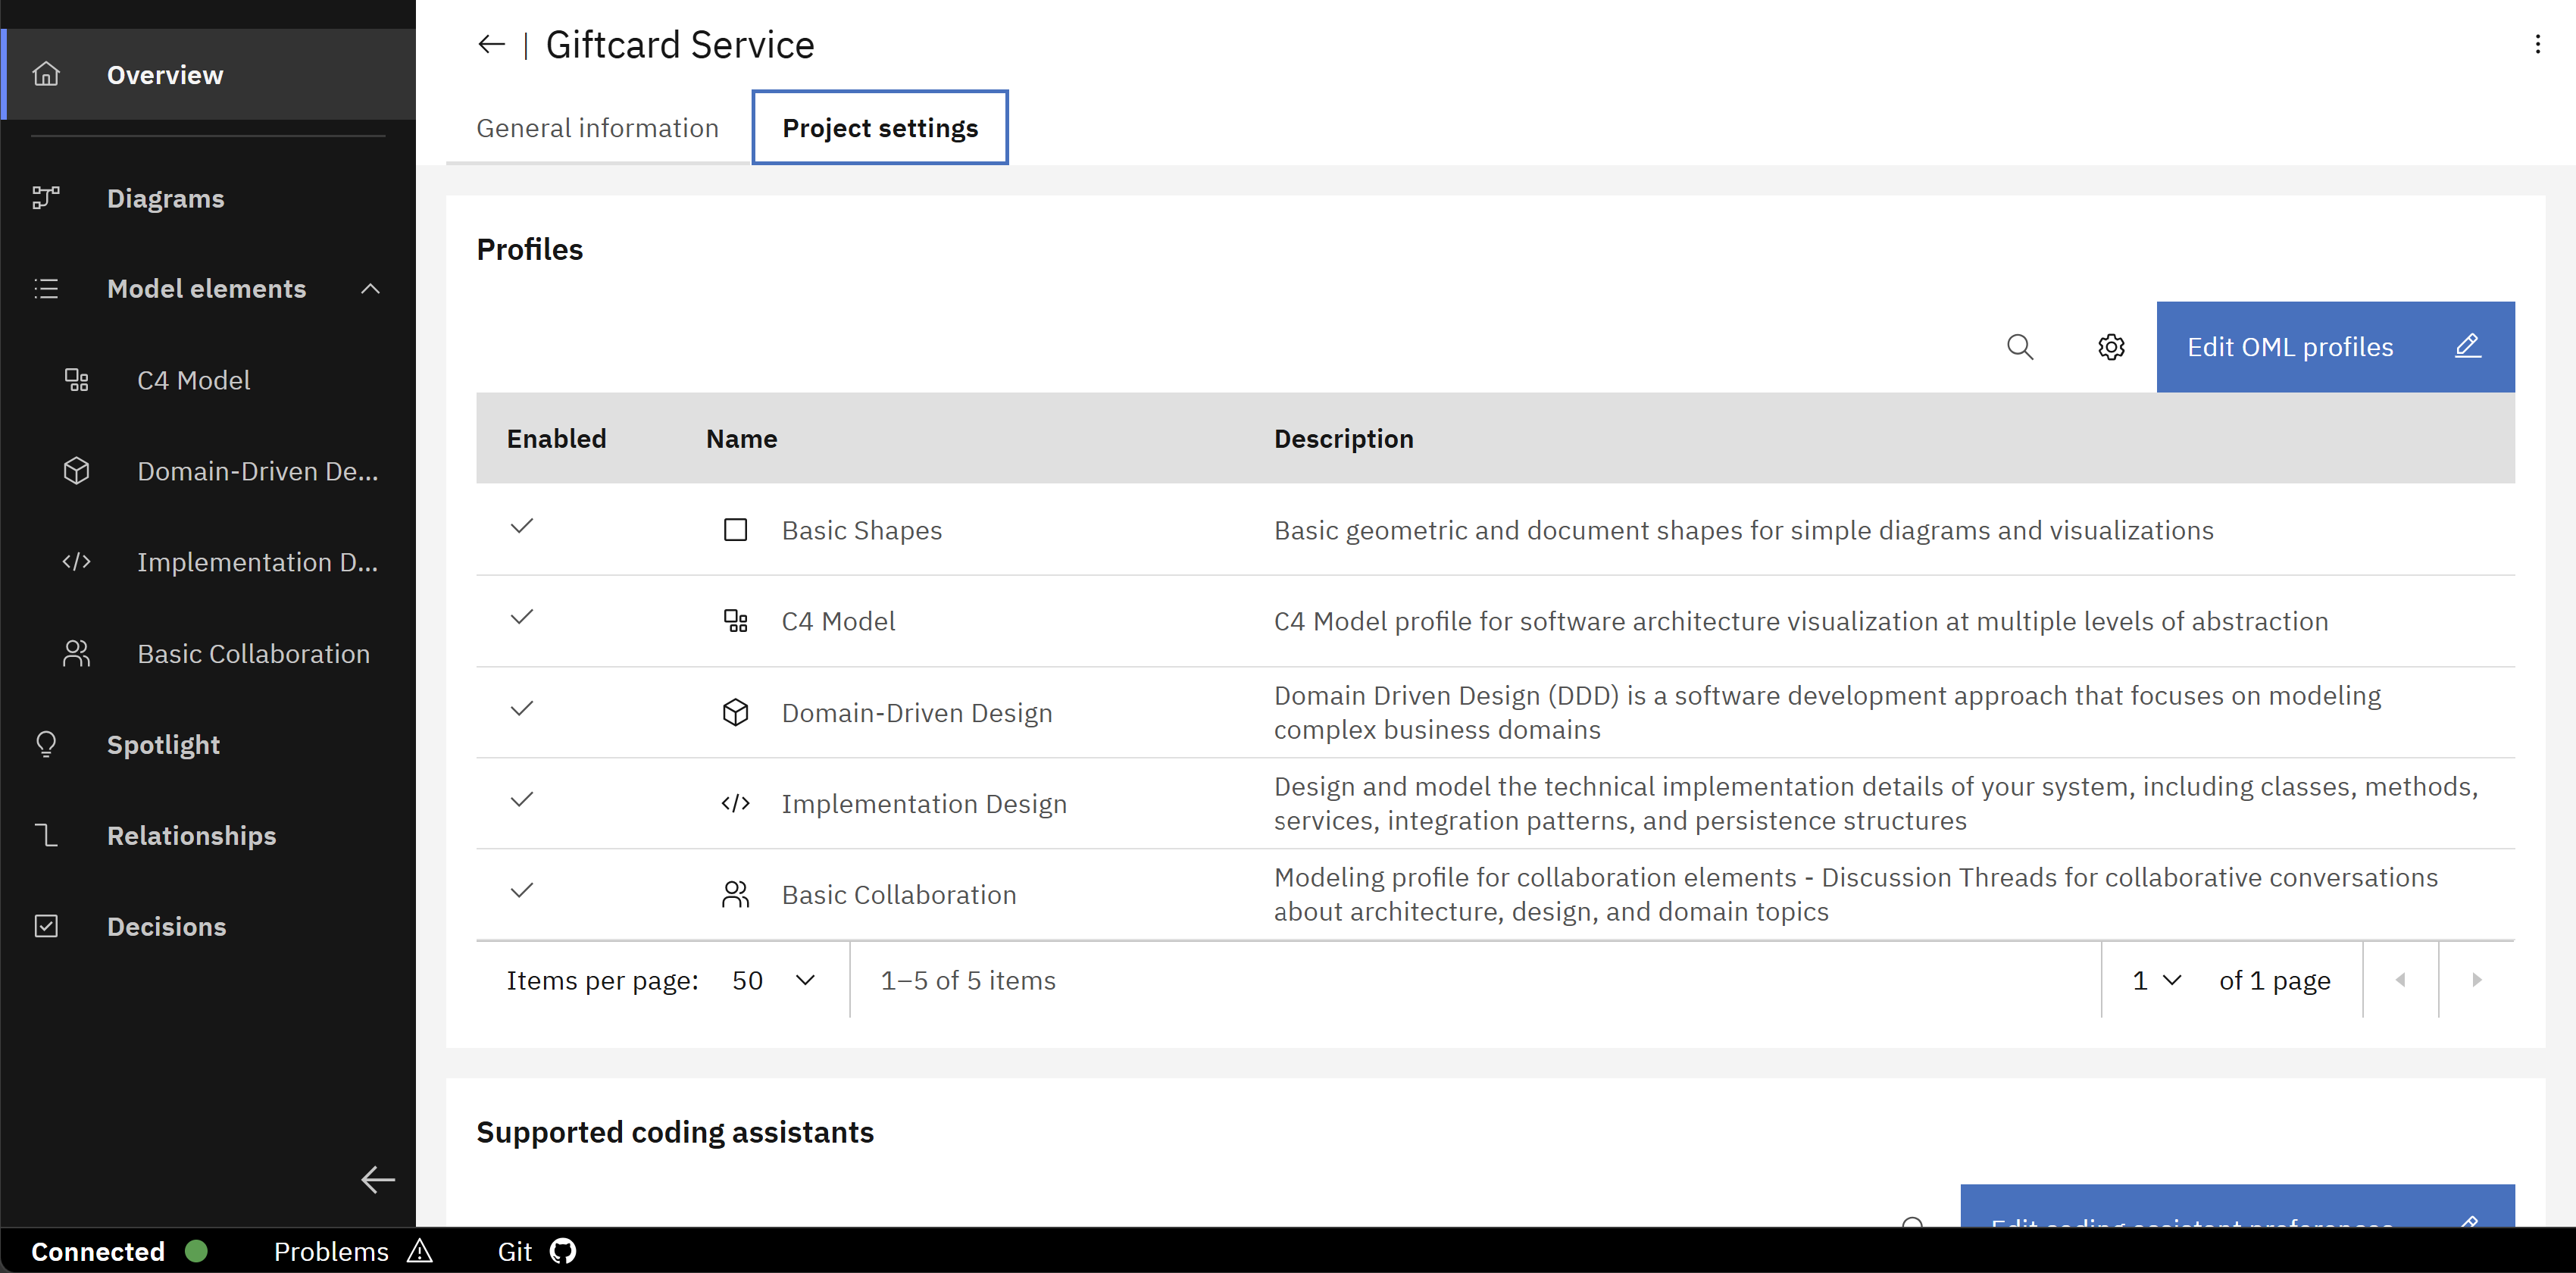Click the Connected status indicator
Viewport: 2576px width, 1273px height.
click(119, 1251)
